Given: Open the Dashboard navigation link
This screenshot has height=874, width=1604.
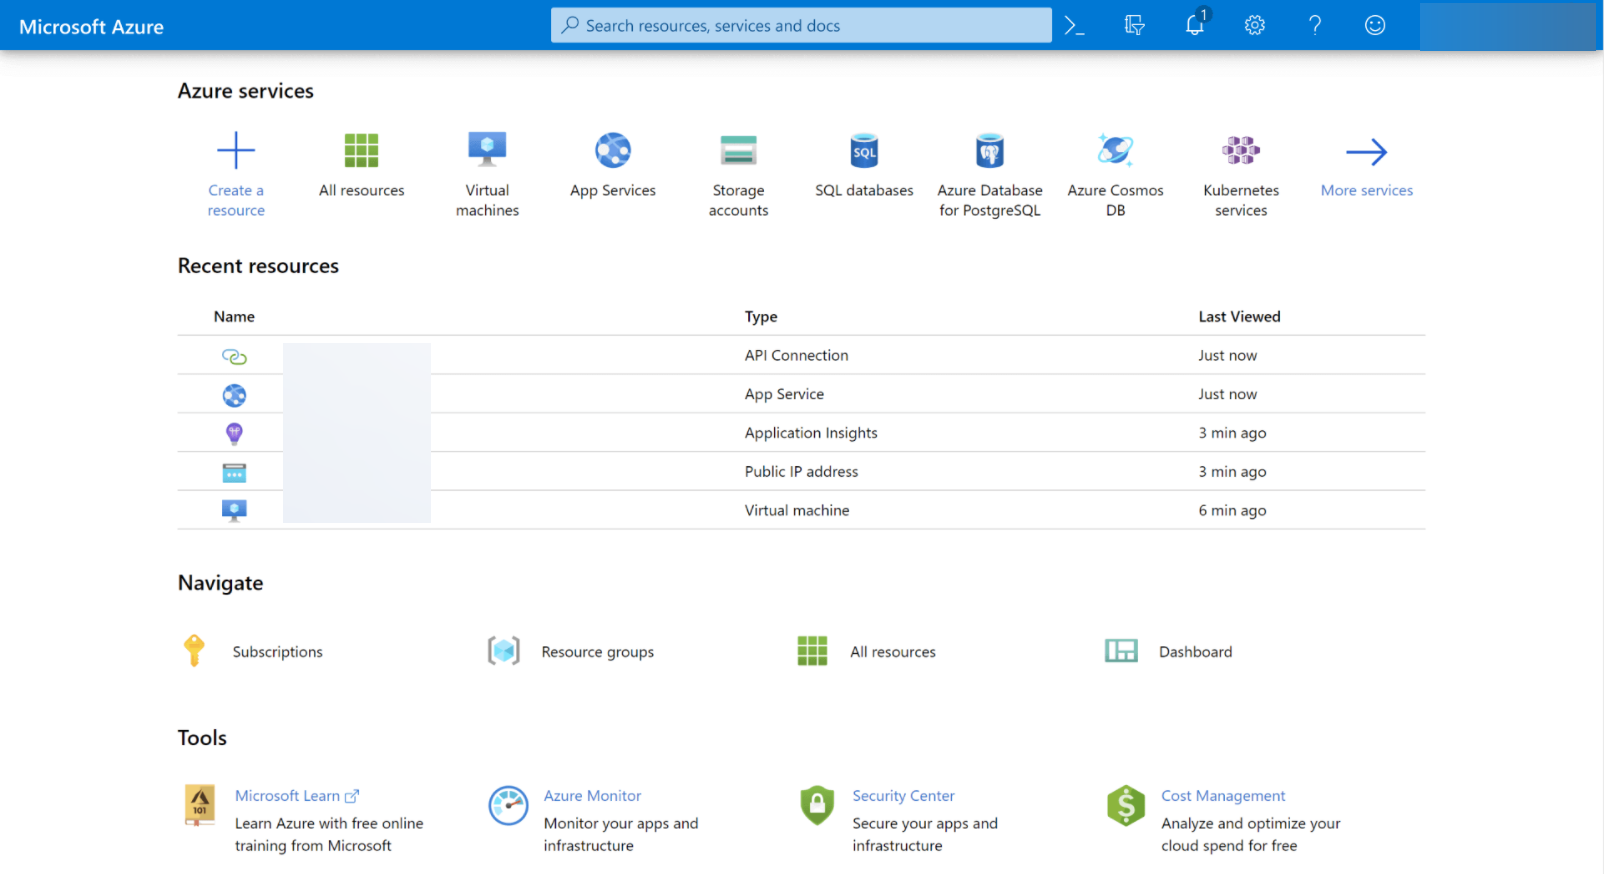Looking at the screenshot, I should (x=1195, y=652).
